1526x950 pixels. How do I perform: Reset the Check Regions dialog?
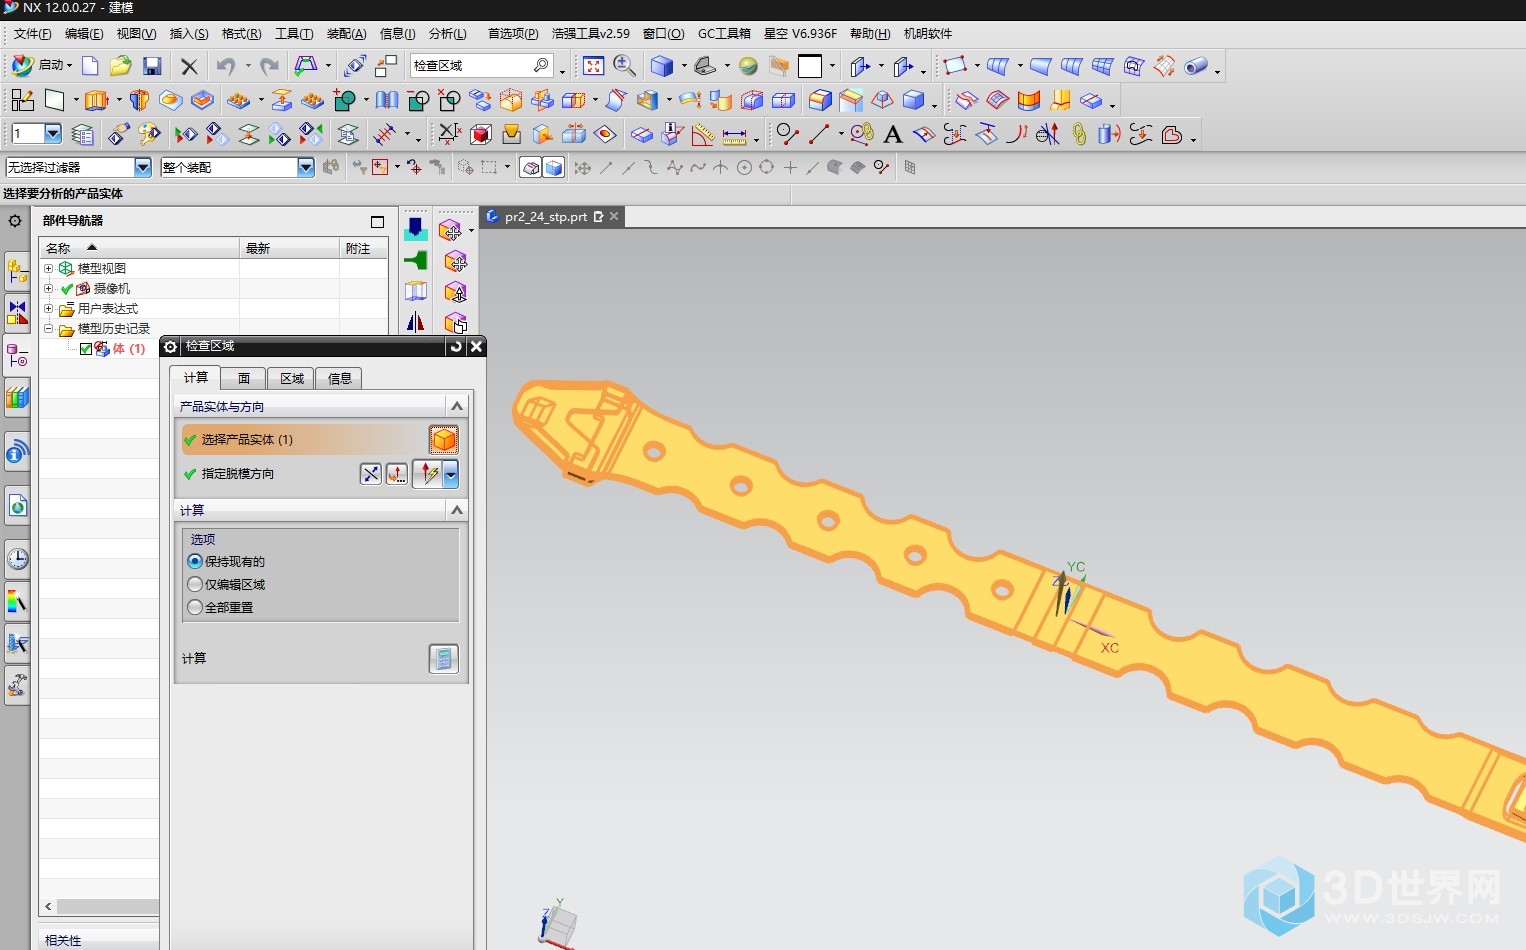(456, 346)
